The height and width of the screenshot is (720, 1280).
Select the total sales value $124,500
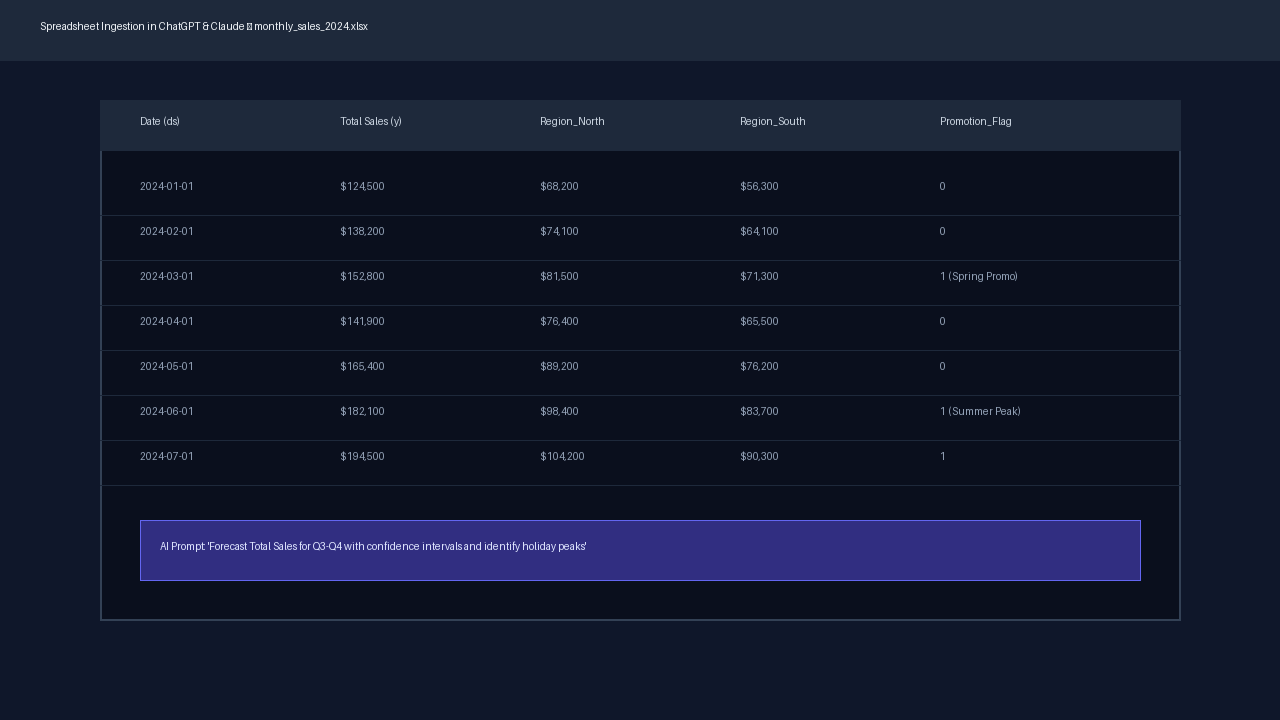362,186
